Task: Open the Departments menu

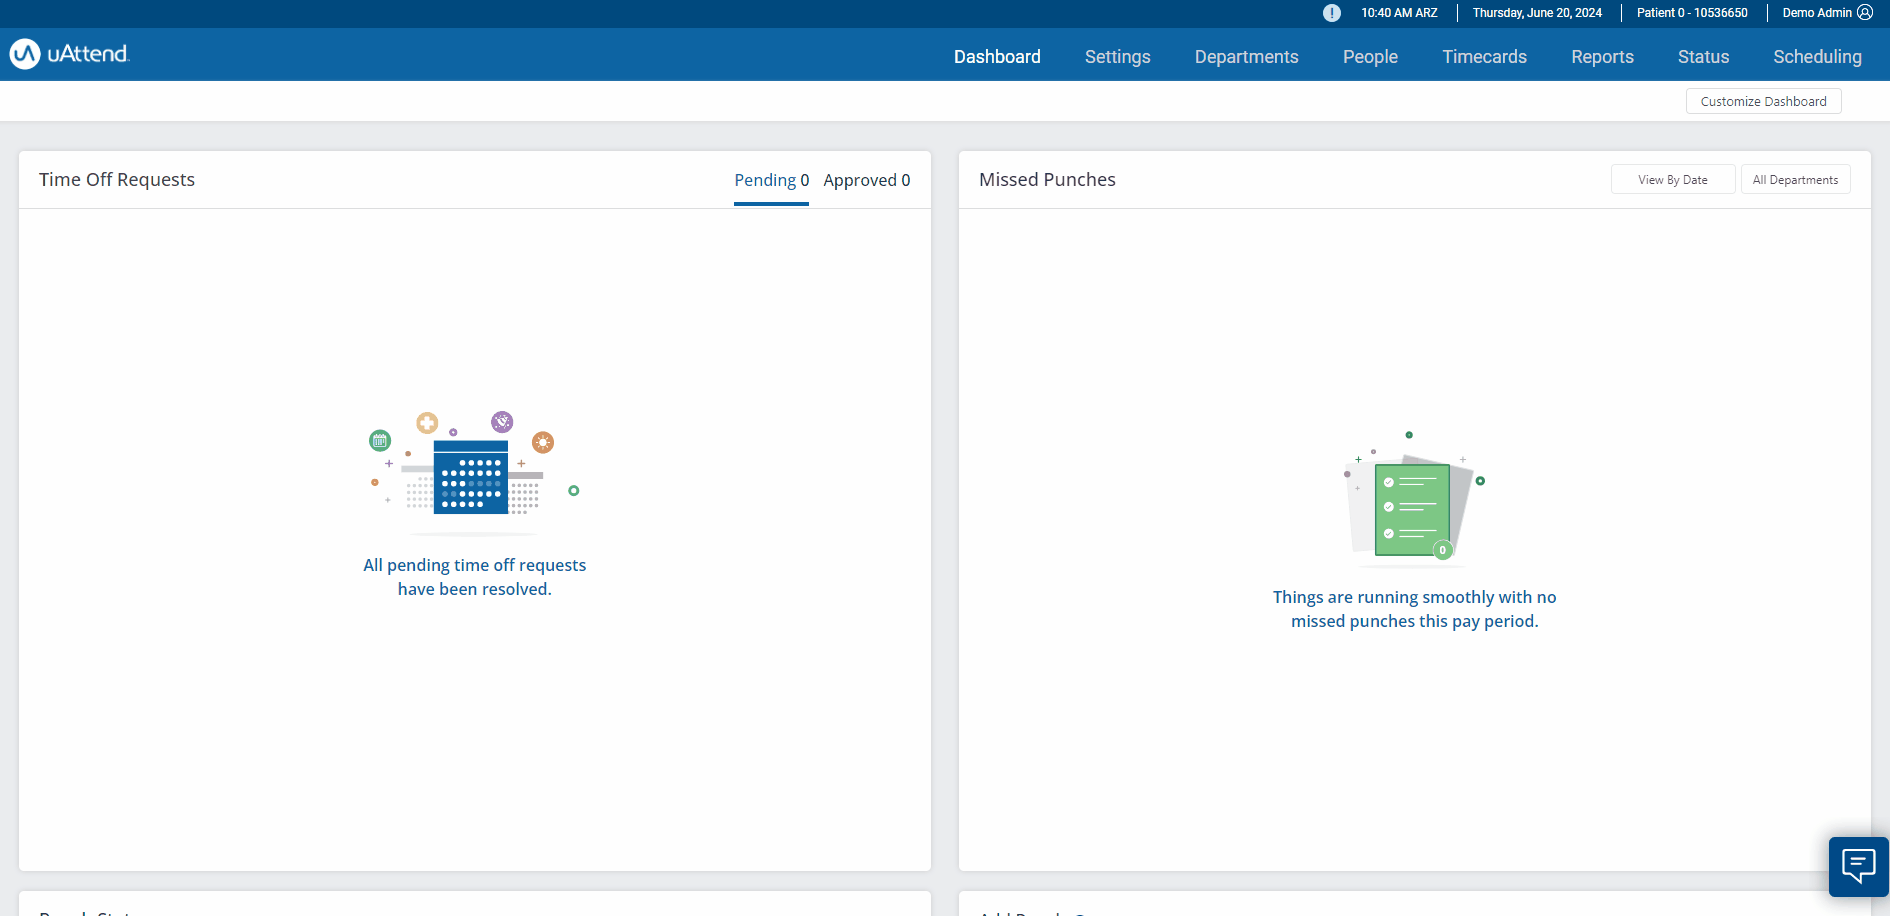Action: tap(1246, 57)
